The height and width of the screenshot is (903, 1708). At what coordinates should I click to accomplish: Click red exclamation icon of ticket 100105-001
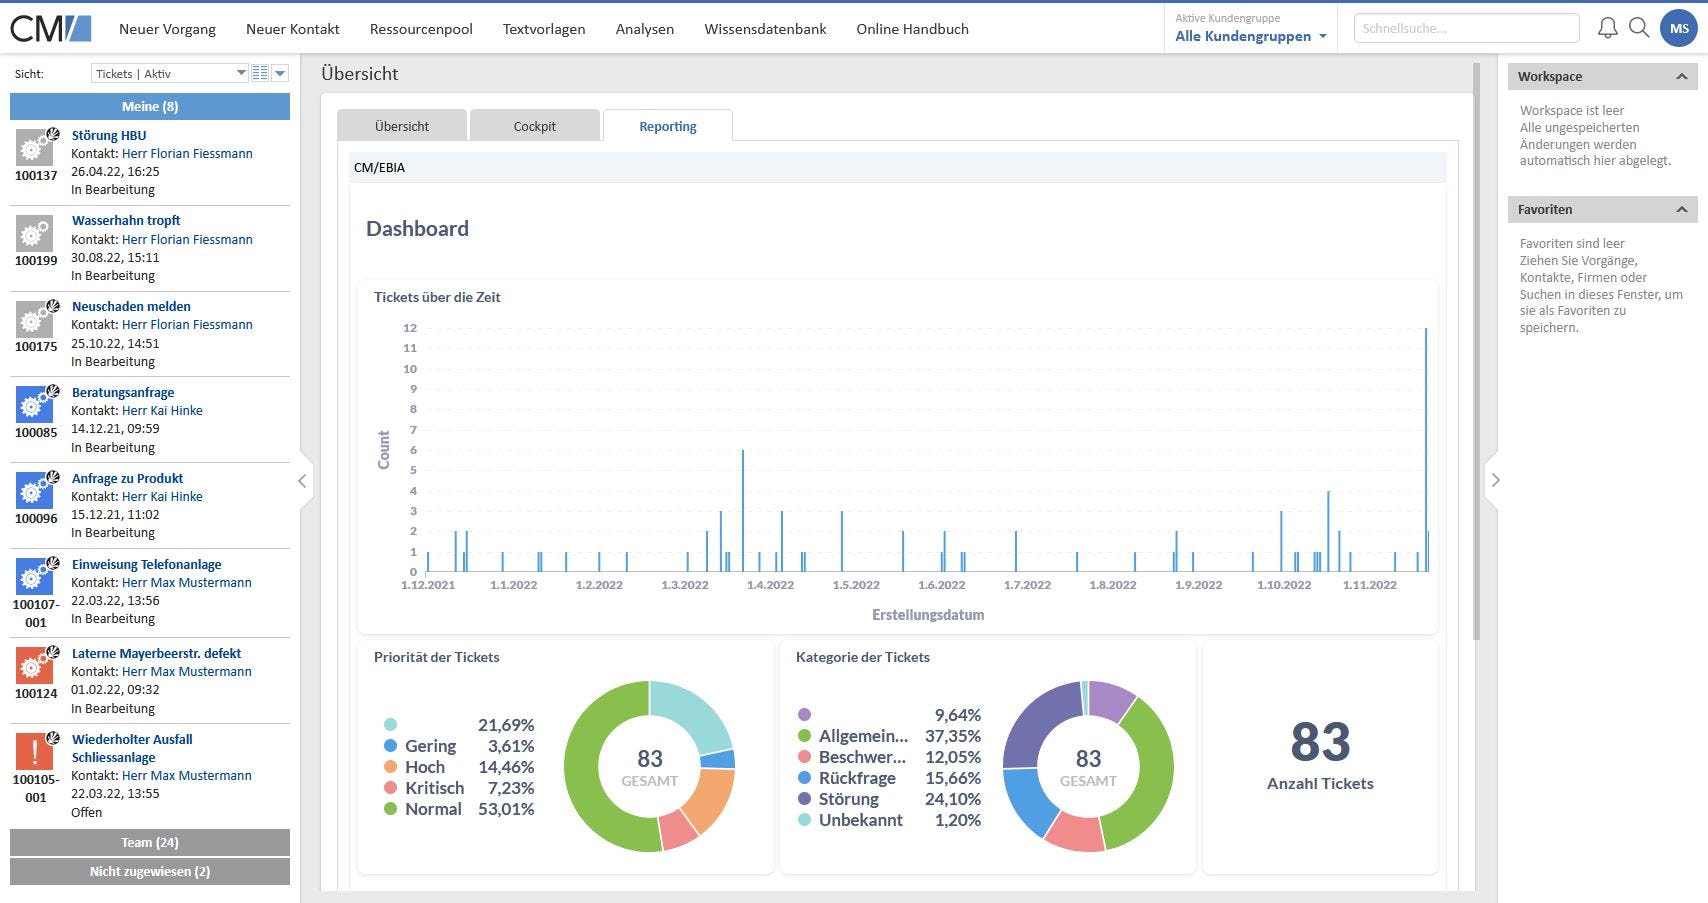(35, 751)
